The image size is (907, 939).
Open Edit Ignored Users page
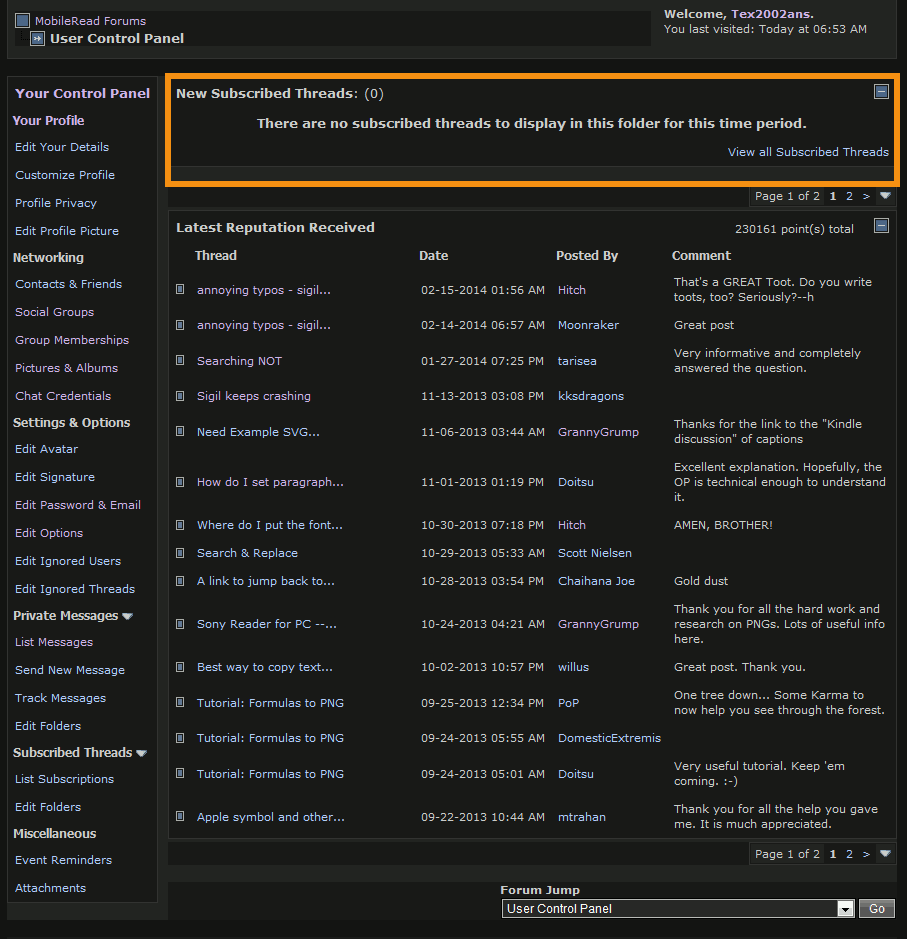click(x=68, y=561)
